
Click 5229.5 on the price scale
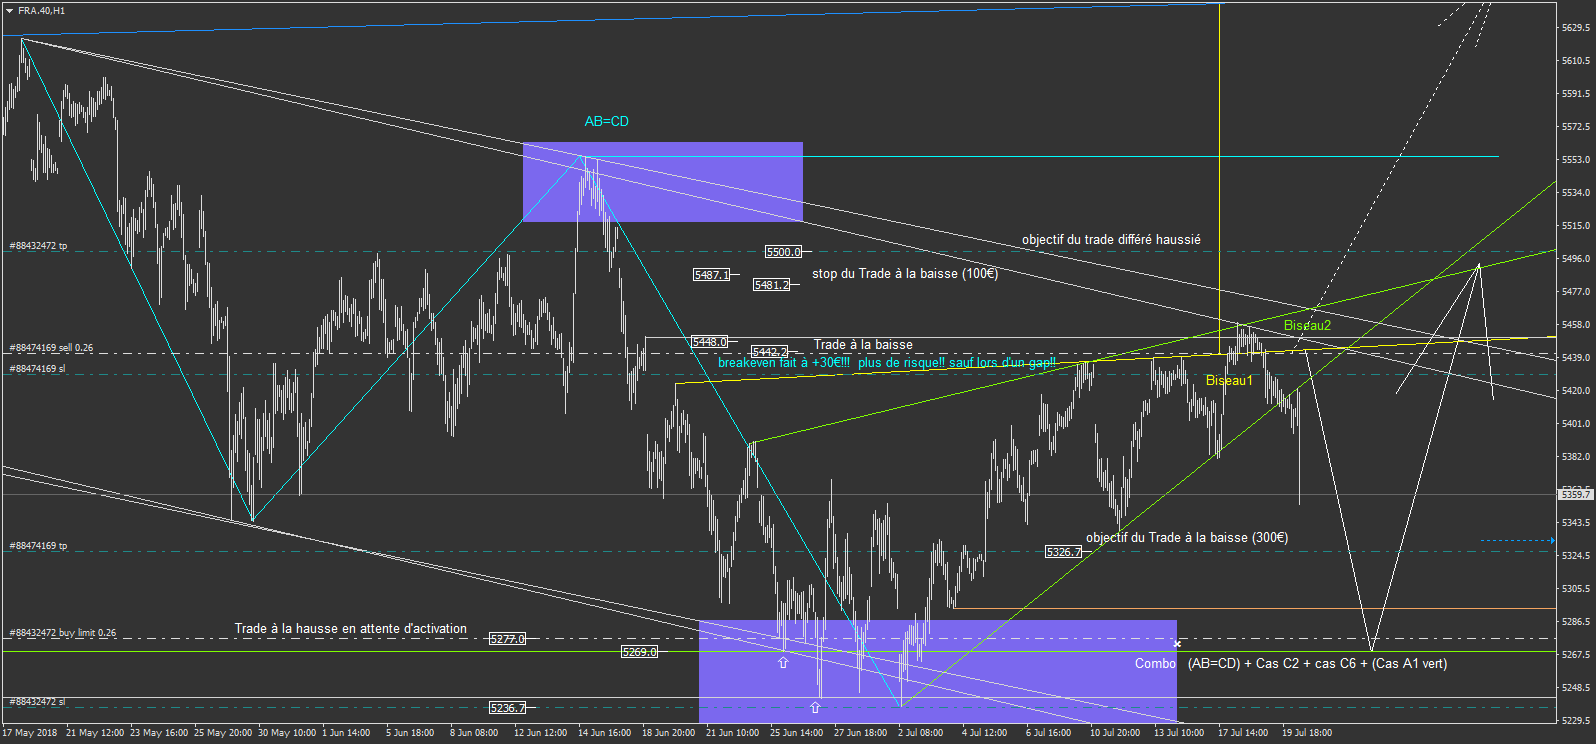coord(1576,721)
